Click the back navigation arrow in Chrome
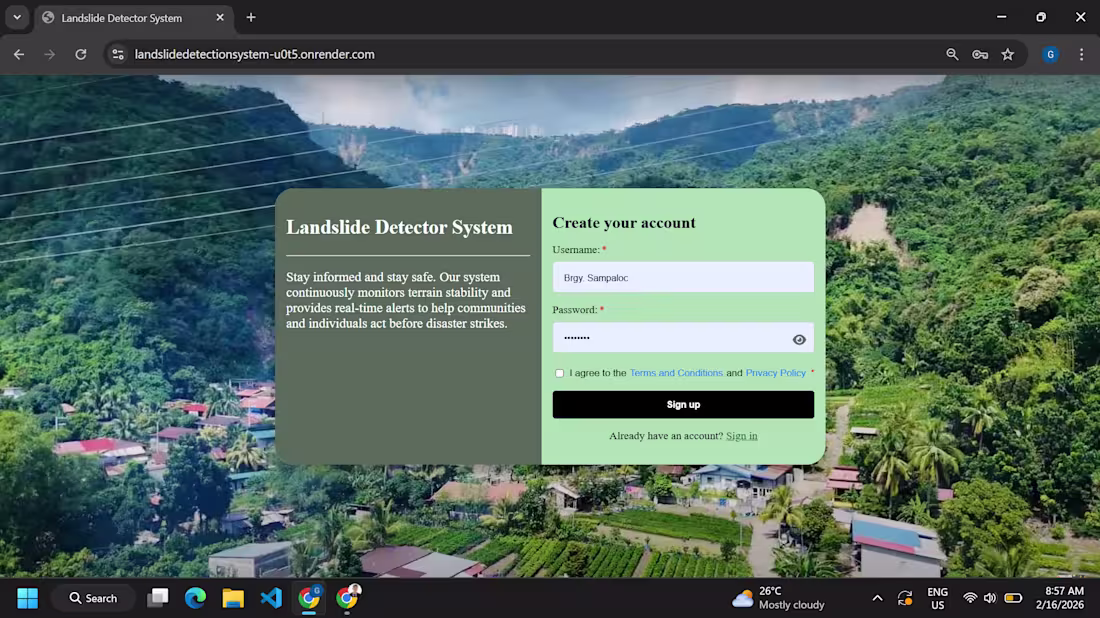 tap(18, 54)
